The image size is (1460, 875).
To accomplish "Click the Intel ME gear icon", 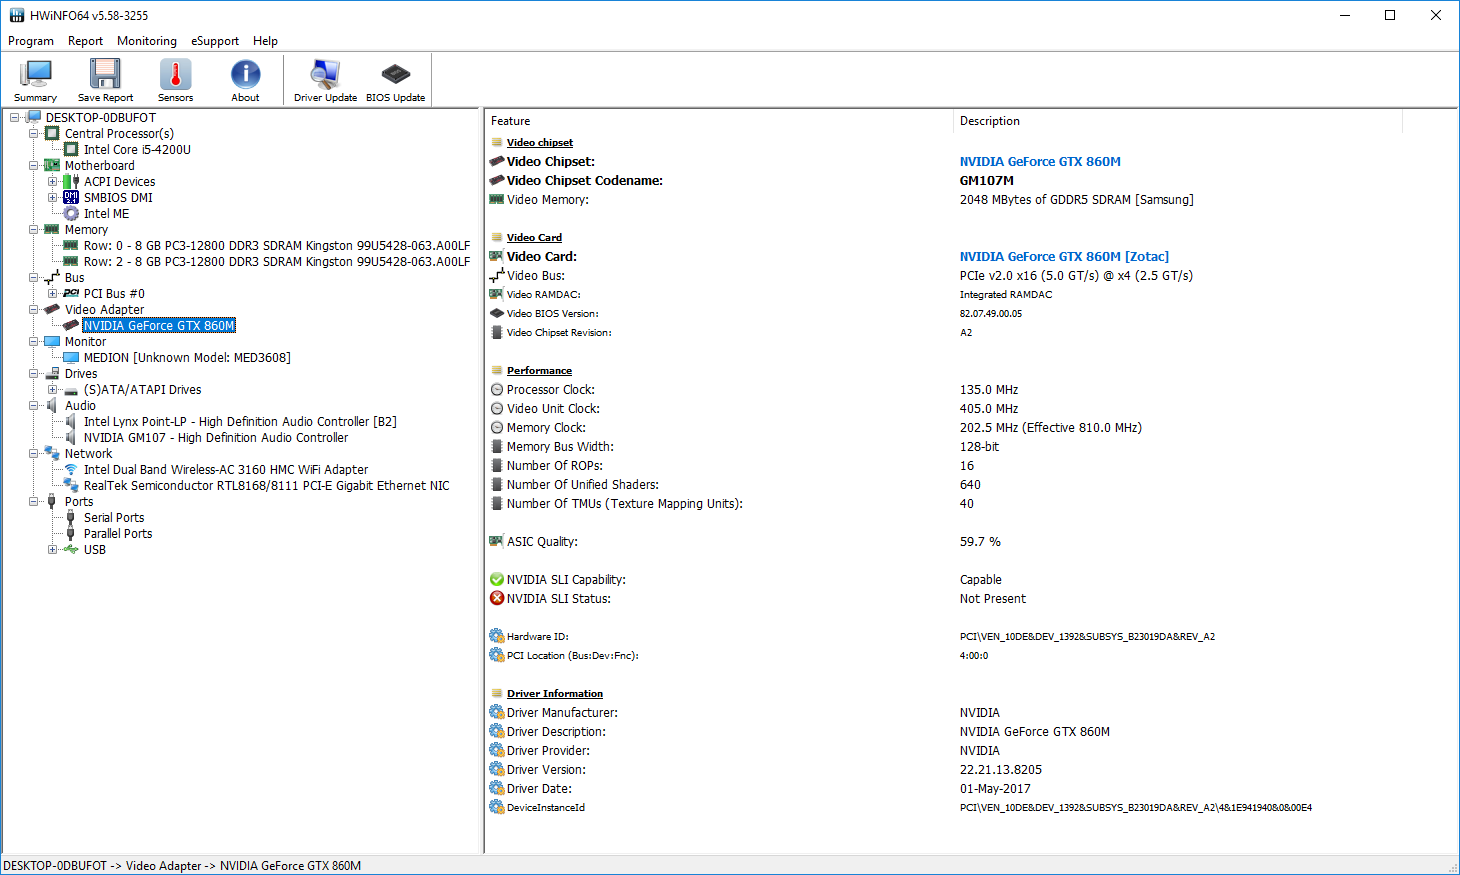I will coord(71,213).
